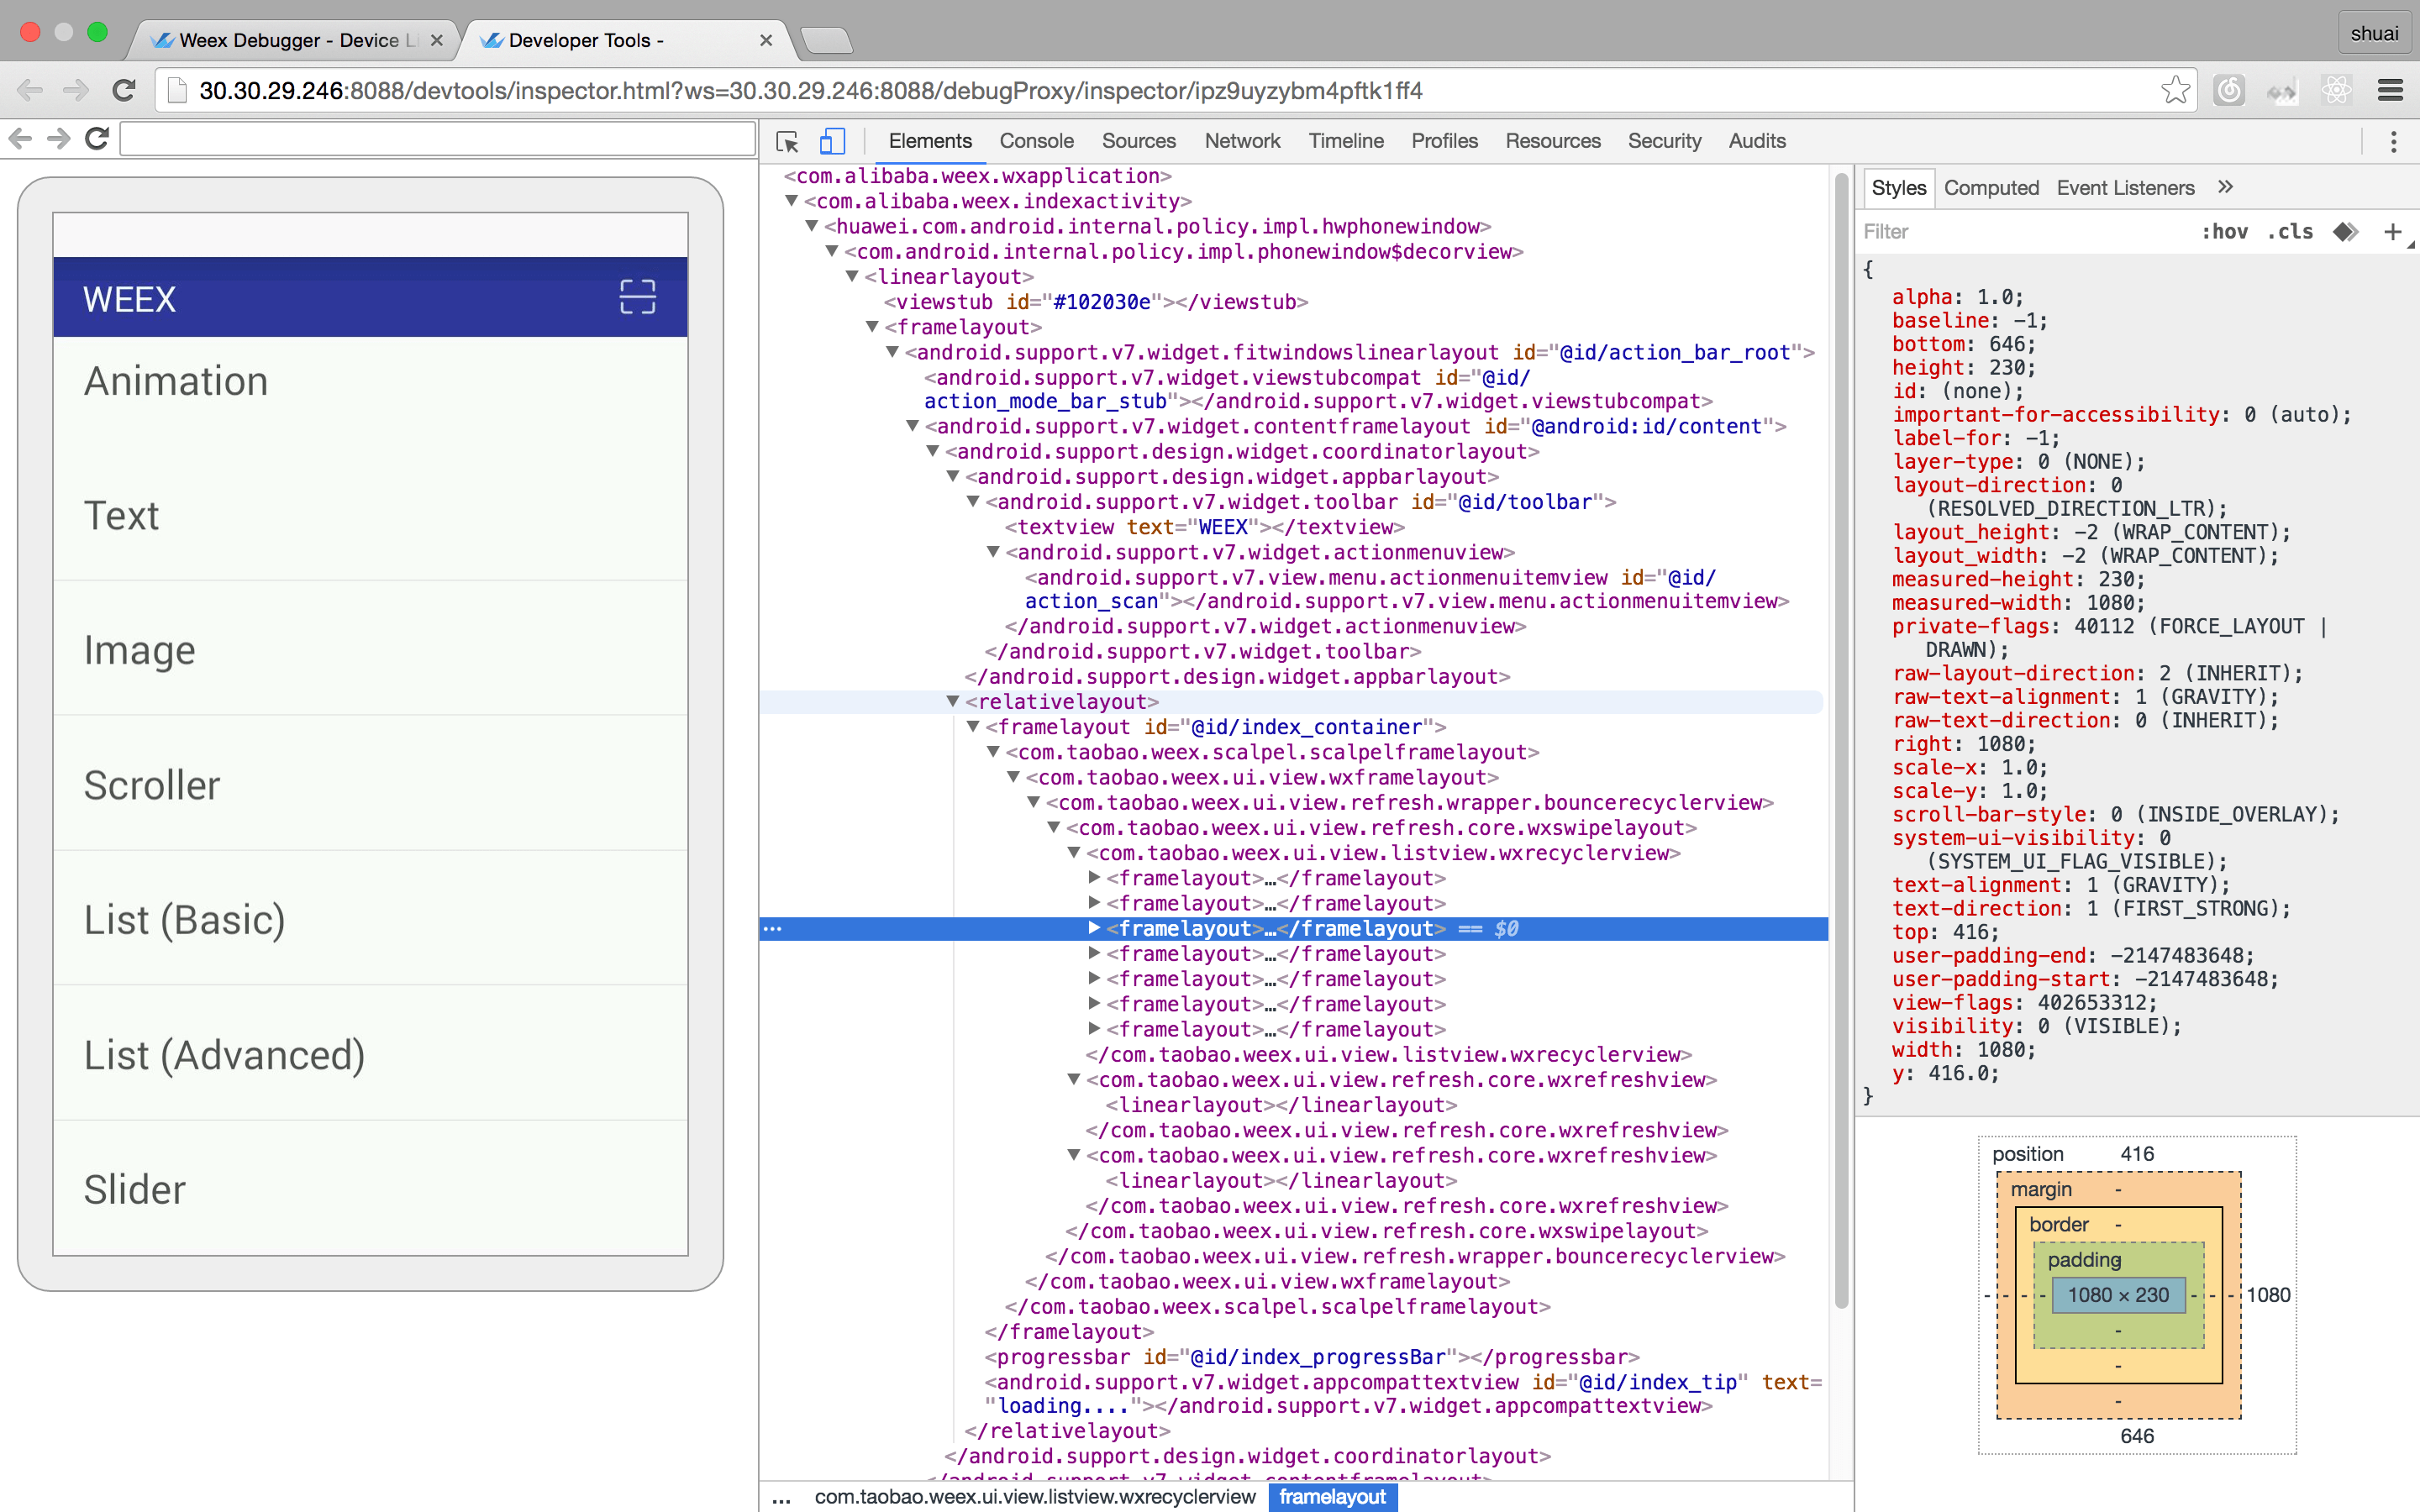Click the ellipsis beside the selected framelayout row
Viewport: 2420px width, 1512px height.
[x=772, y=929]
